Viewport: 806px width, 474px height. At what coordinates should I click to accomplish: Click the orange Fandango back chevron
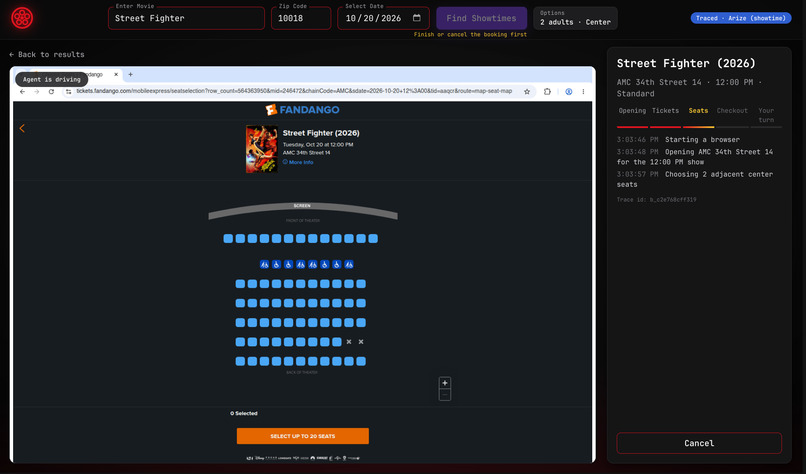22,128
